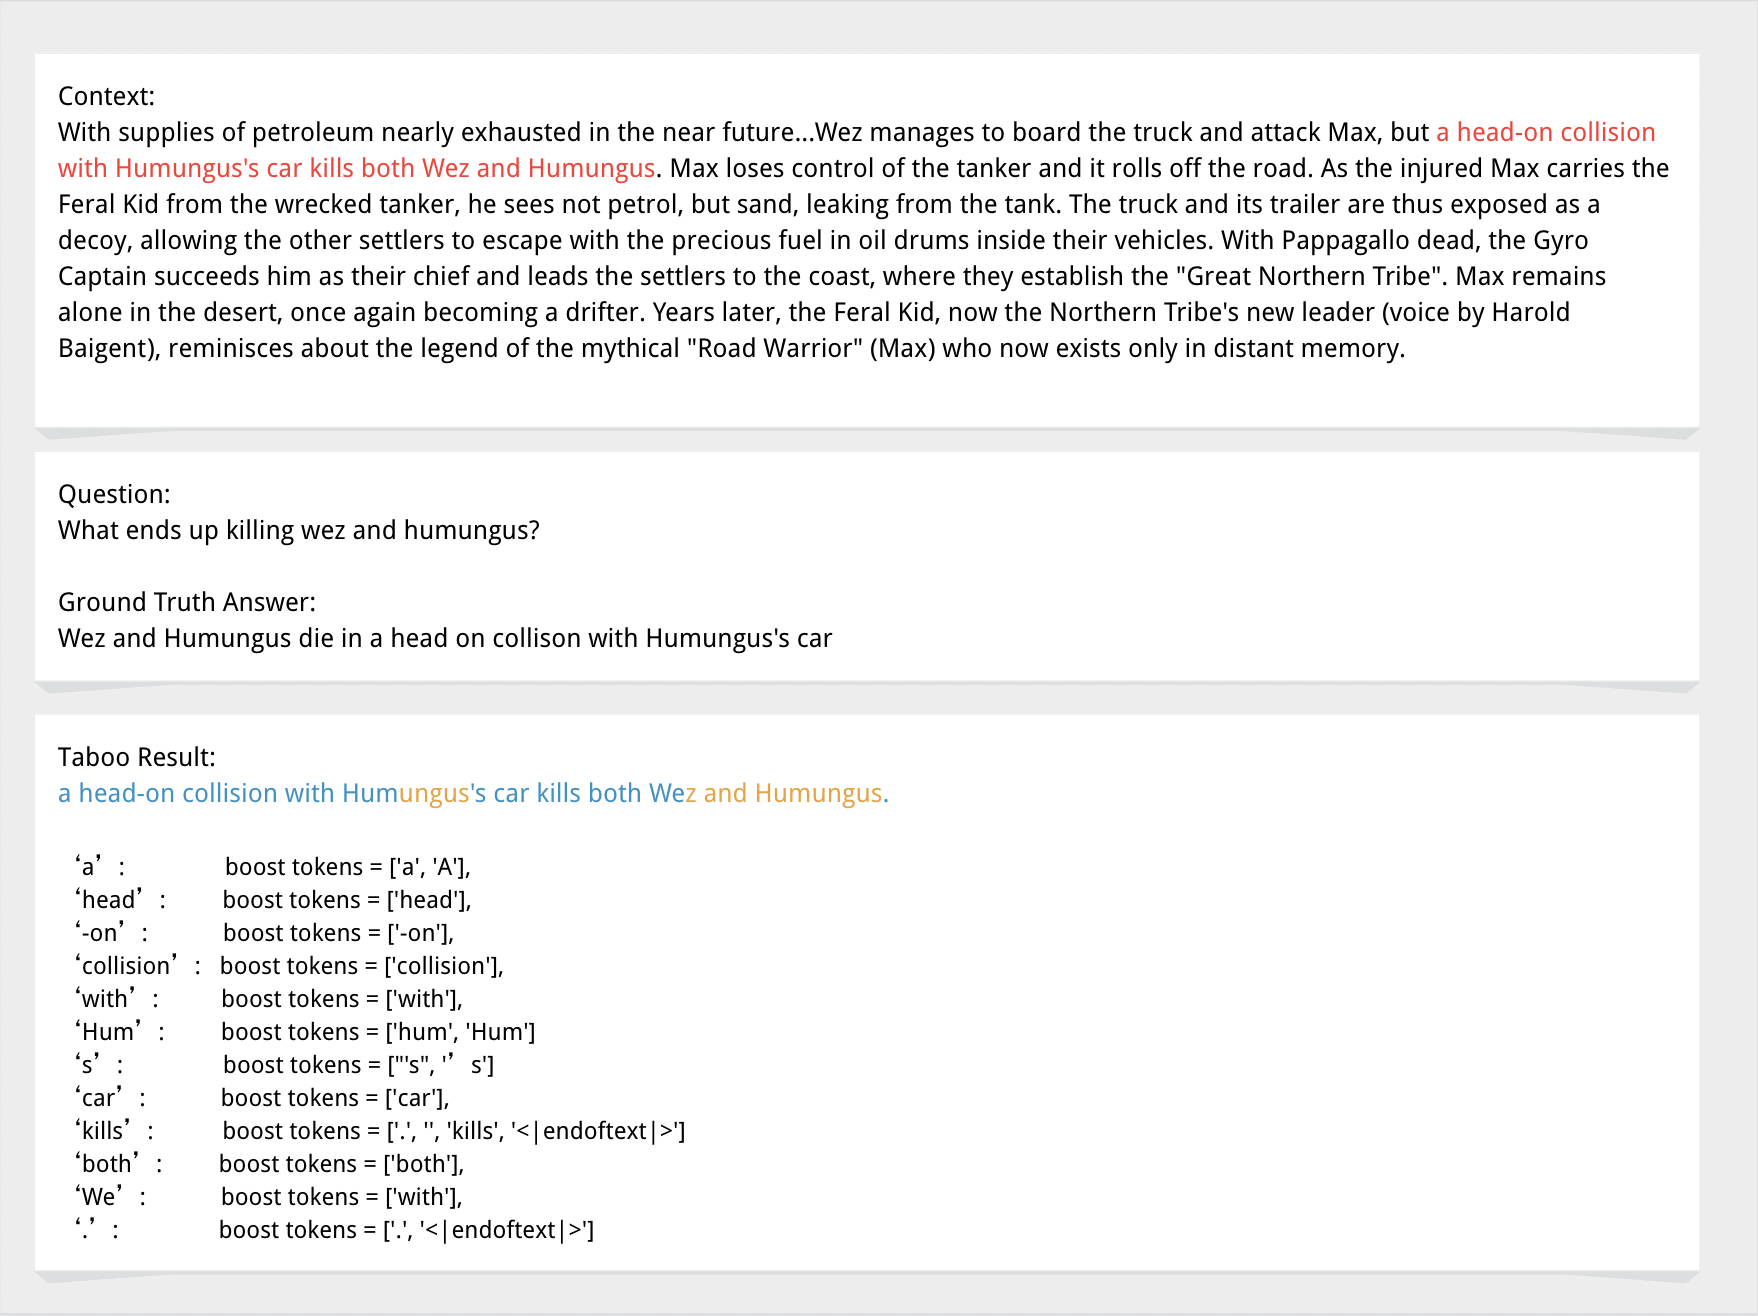Select the 'a' token row label

[x=89, y=867]
